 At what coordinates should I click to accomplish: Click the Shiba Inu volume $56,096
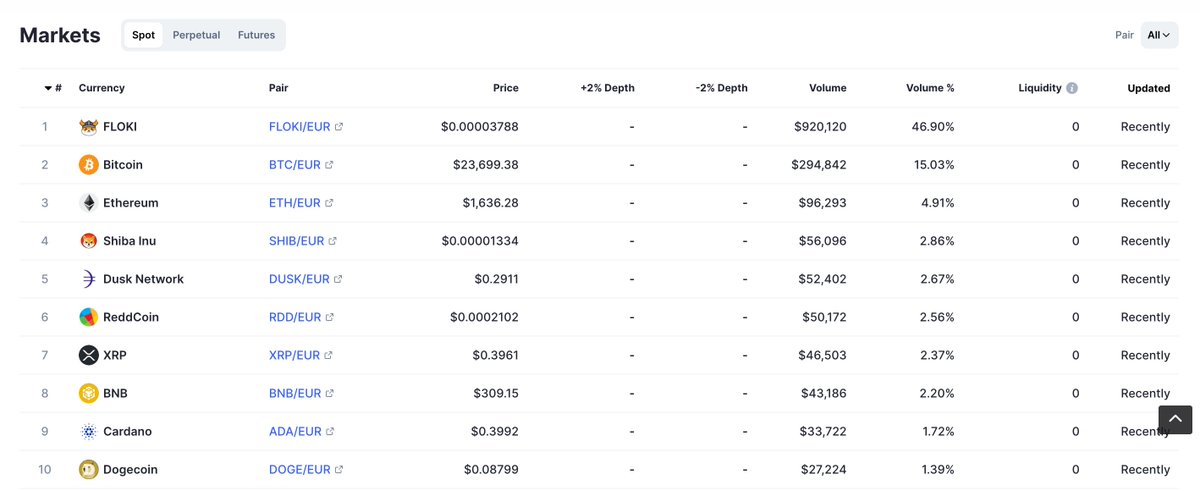tap(824, 241)
